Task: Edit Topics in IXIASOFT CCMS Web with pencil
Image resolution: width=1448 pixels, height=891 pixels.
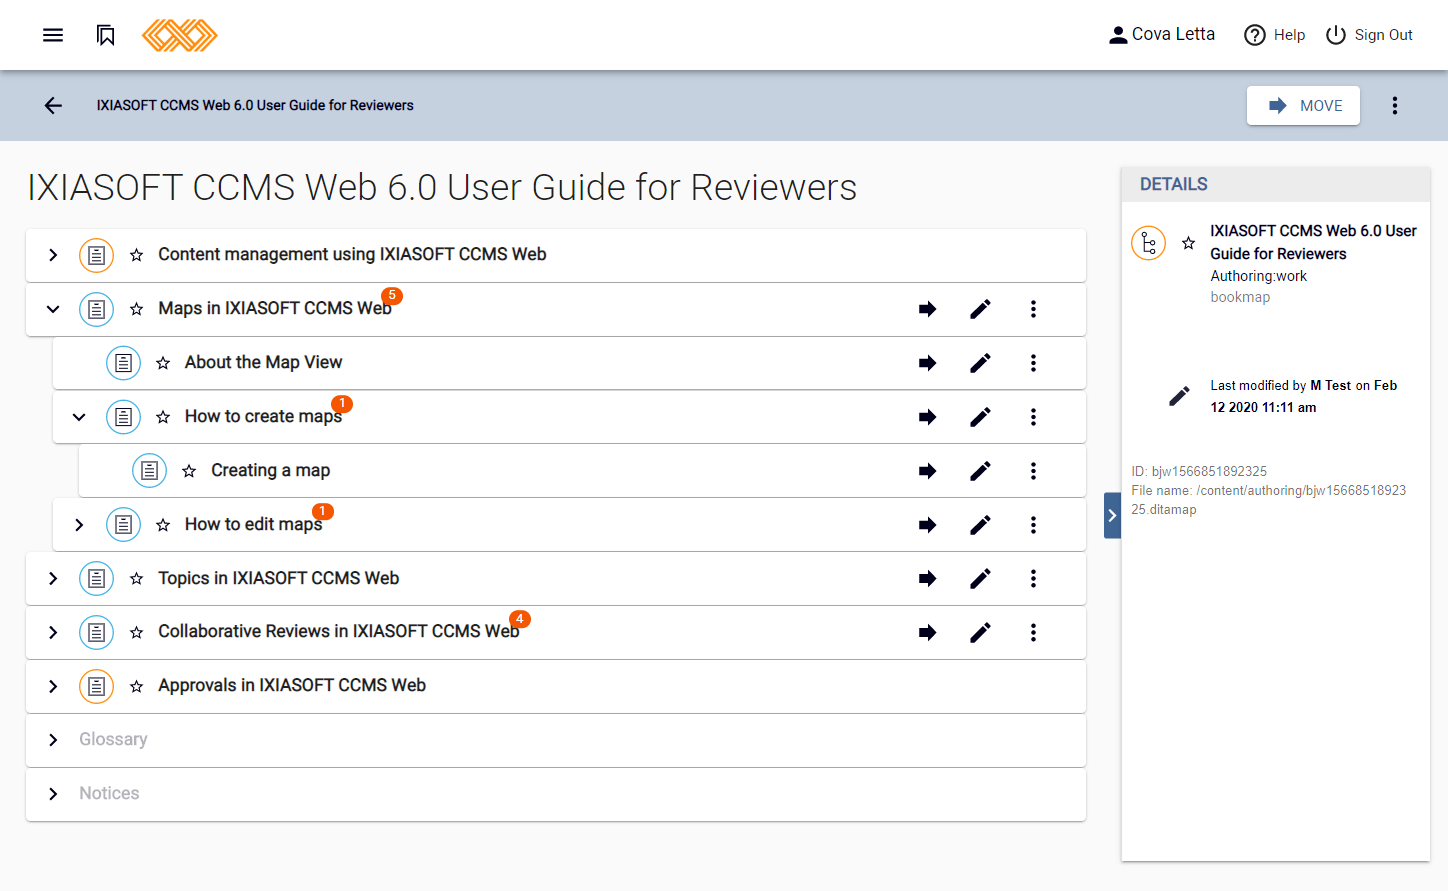Action: (x=980, y=579)
